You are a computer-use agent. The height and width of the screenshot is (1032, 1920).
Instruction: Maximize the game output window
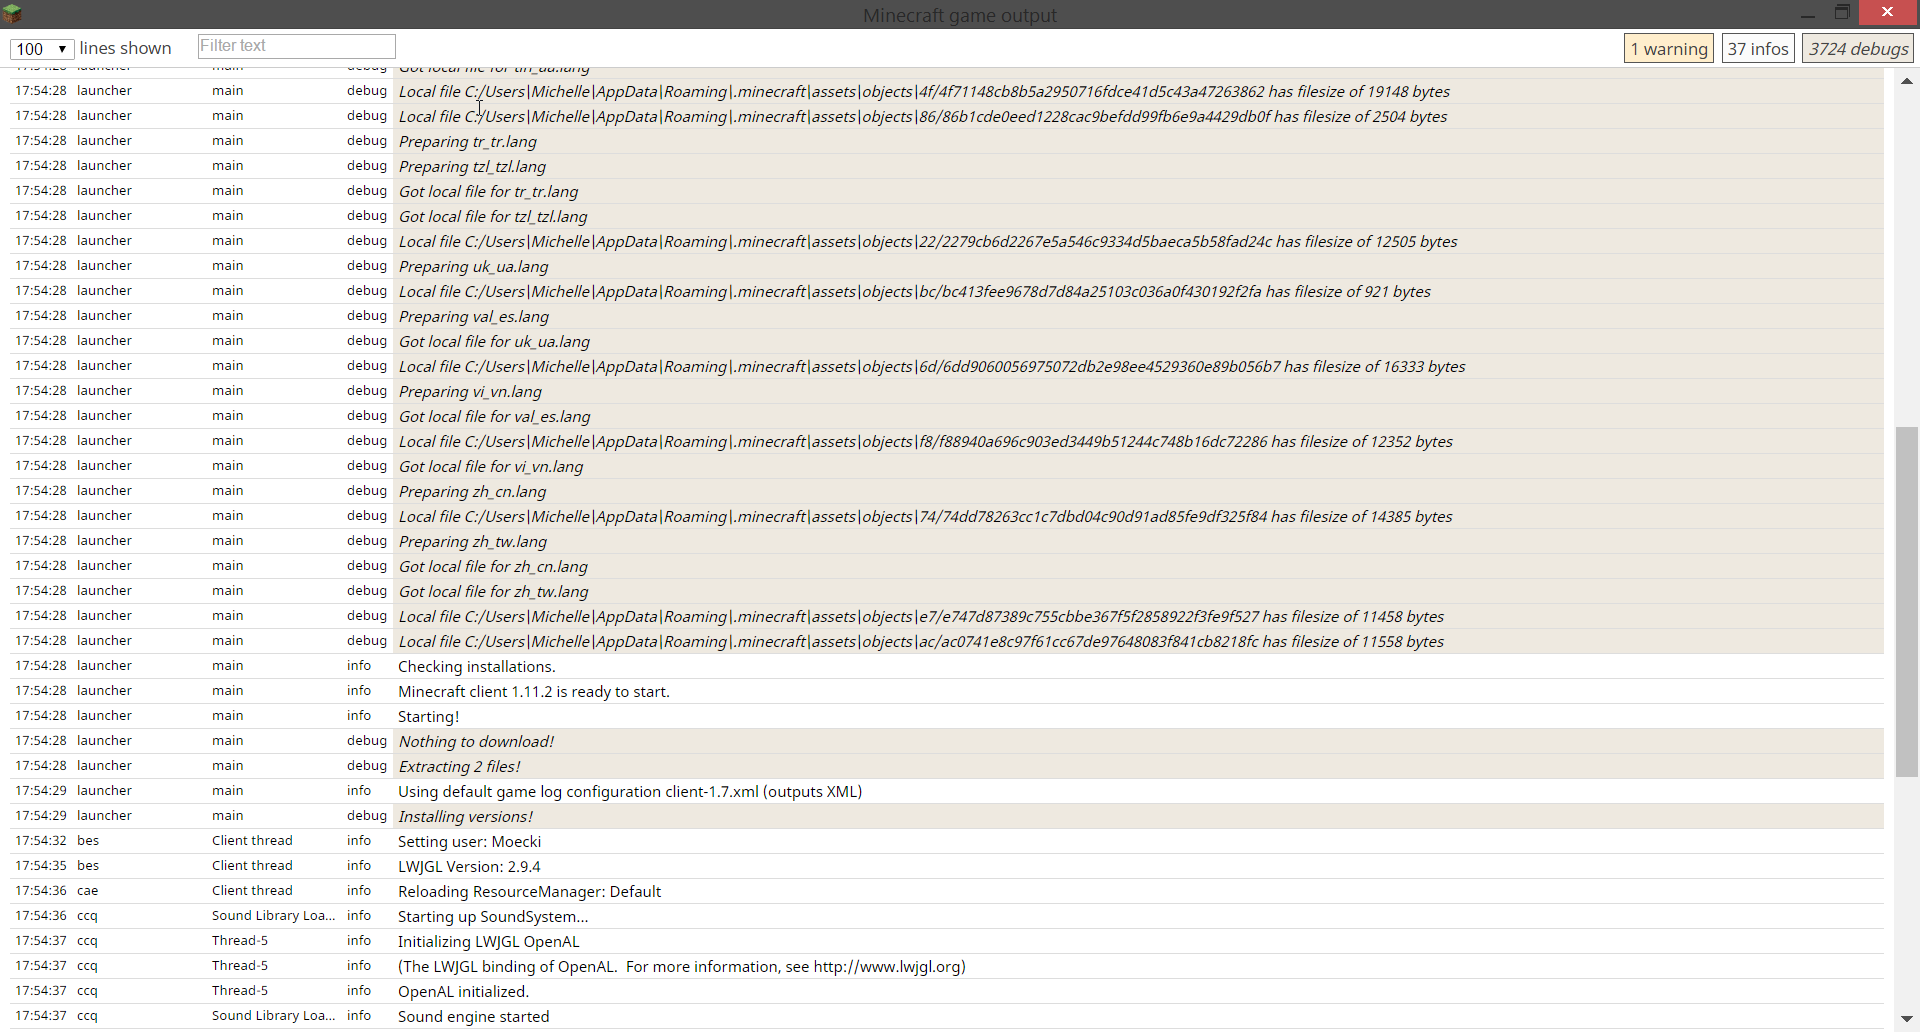[1842, 13]
